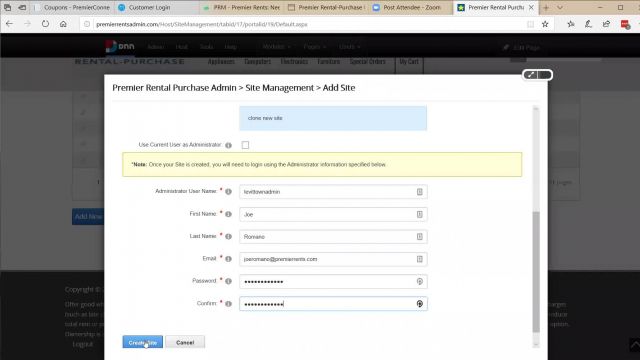
Task: Open a new browser tab with plus
Action: click(546, 7)
